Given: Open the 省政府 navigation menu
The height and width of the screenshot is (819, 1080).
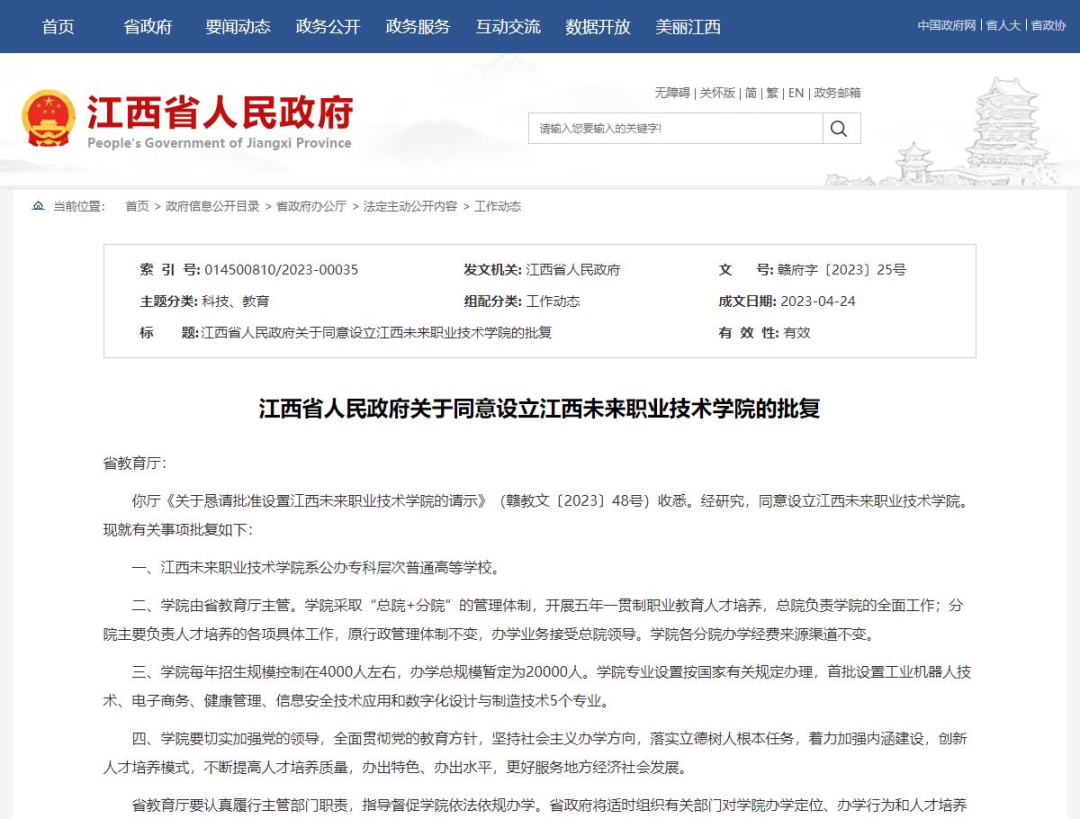Looking at the screenshot, I should [147, 27].
